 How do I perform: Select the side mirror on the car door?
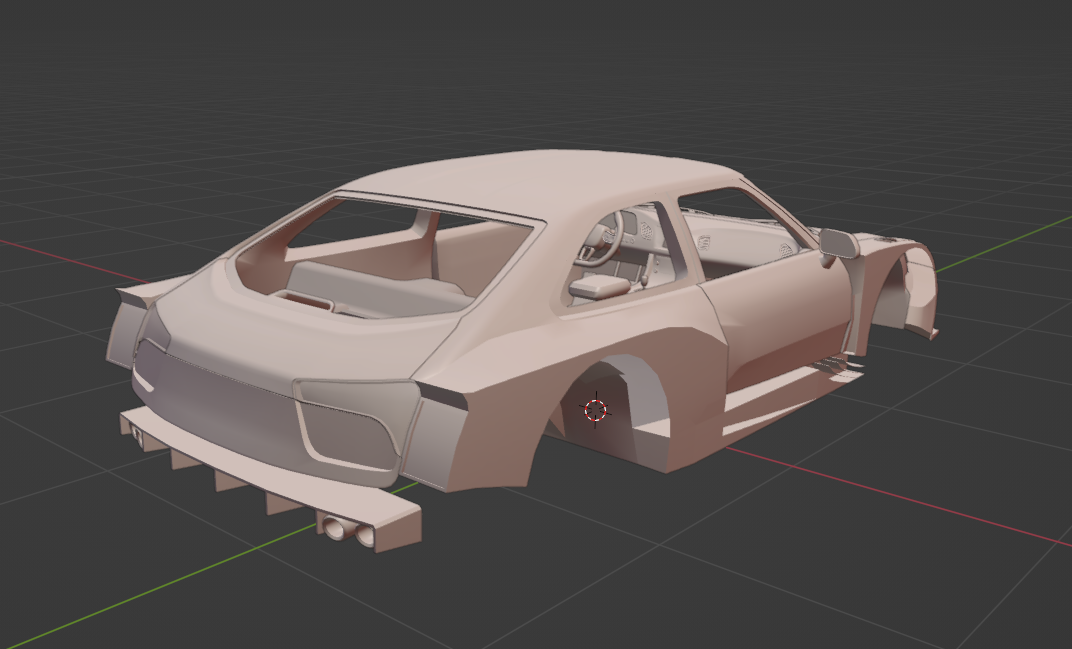coord(839,244)
